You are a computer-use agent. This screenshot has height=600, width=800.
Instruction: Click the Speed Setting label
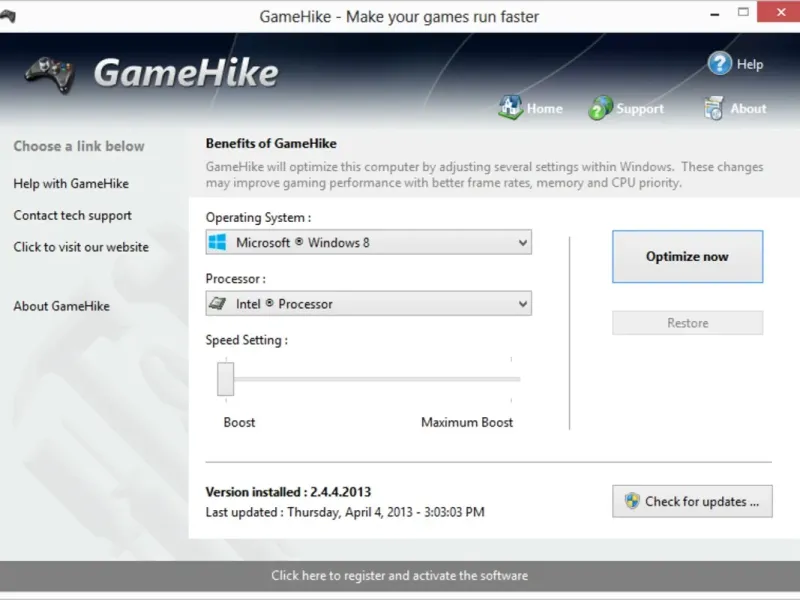(x=246, y=340)
